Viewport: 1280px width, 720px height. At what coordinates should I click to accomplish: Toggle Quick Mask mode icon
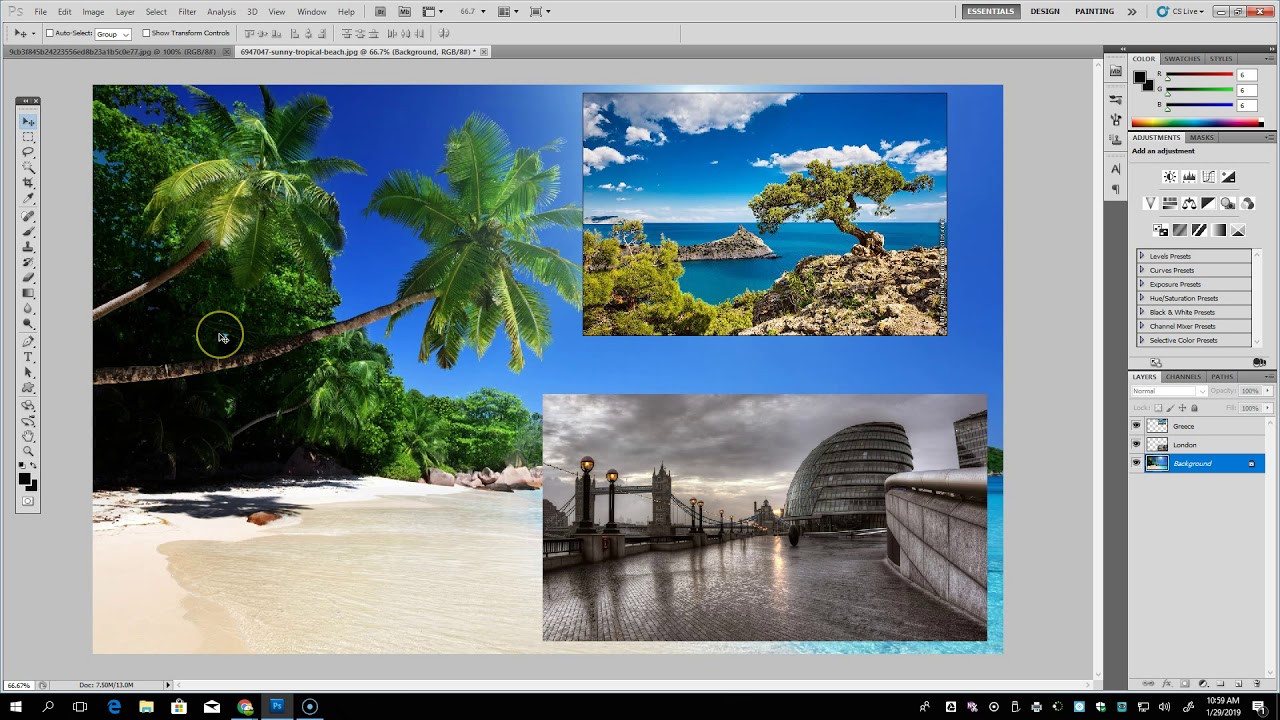pyautogui.click(x=28, y=501)
